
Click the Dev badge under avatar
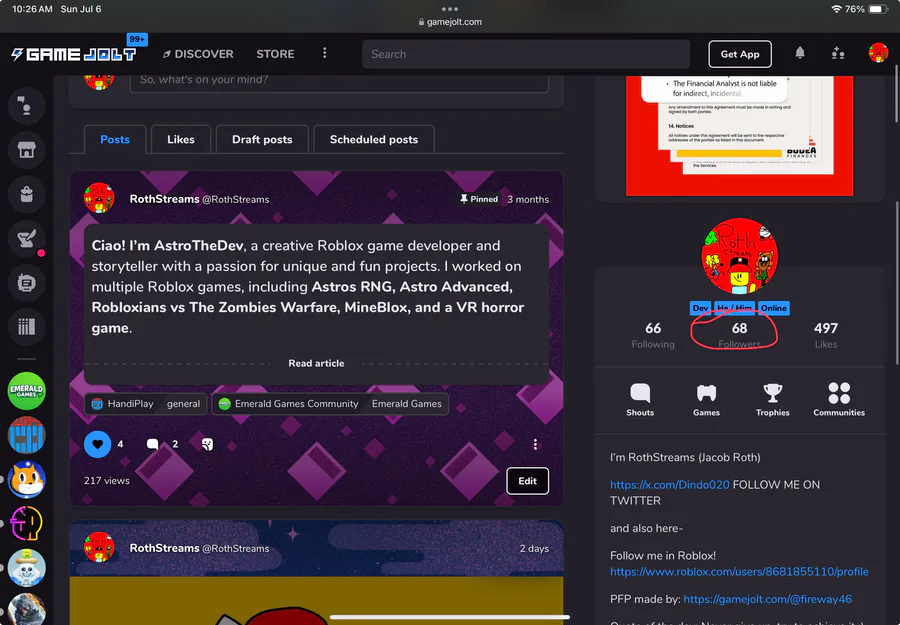700,308
